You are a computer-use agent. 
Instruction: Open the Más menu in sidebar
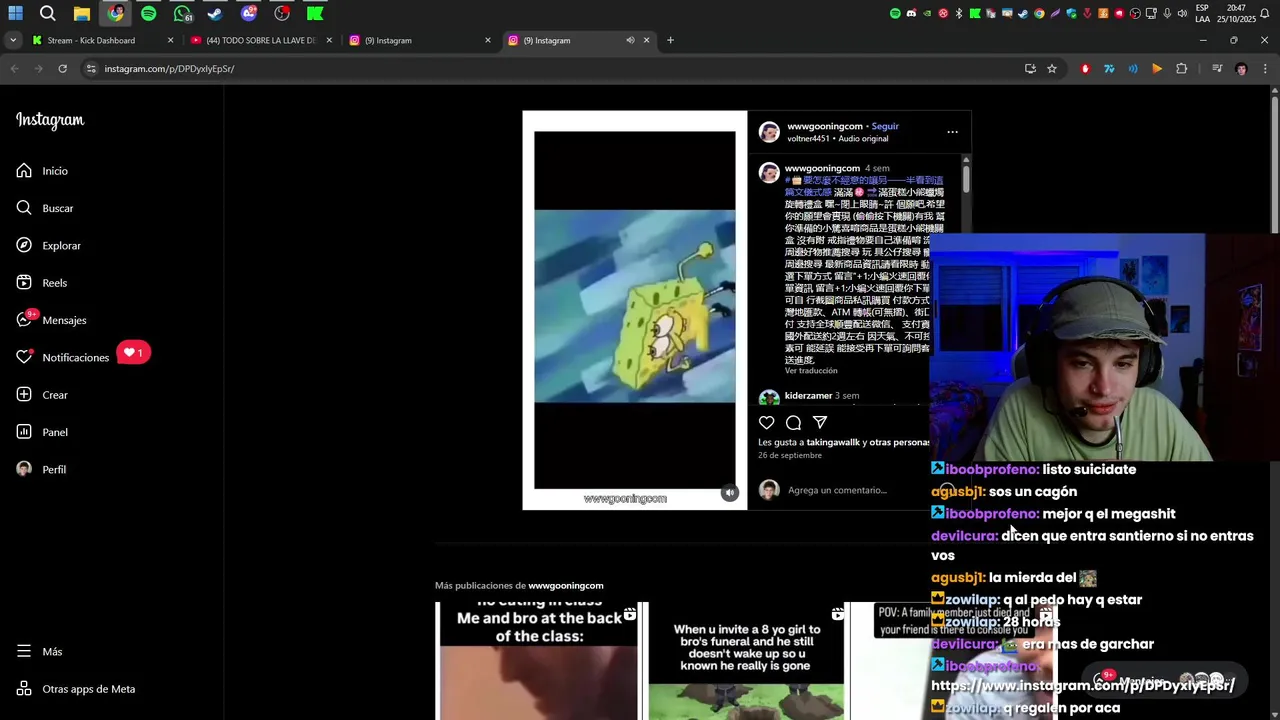[x=39, y=651]
